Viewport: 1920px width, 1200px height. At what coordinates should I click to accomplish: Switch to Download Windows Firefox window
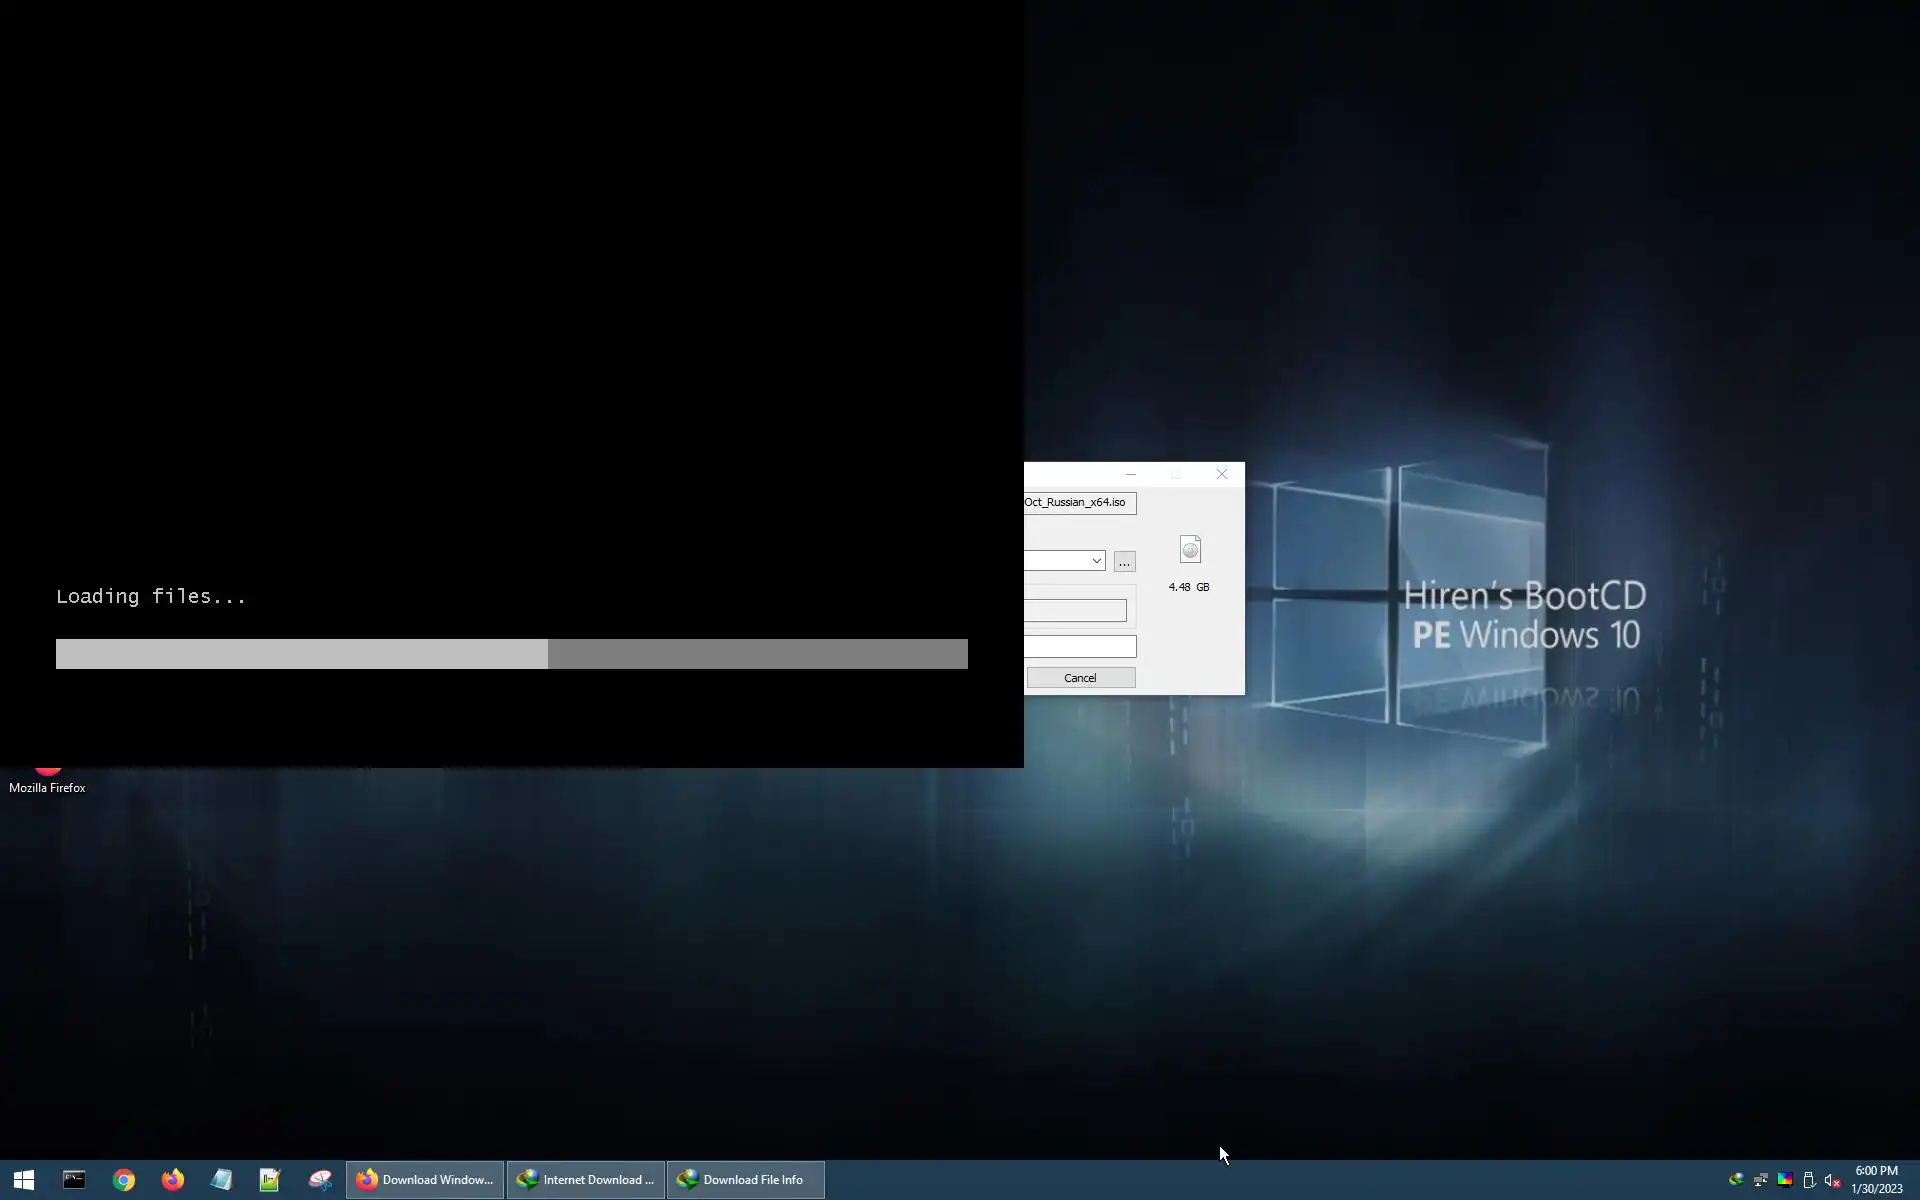425,1180
